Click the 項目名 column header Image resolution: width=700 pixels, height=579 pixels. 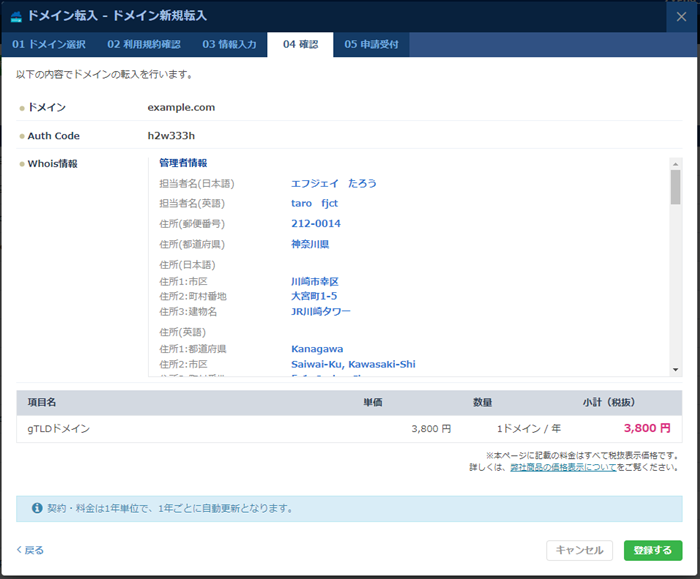42,402
